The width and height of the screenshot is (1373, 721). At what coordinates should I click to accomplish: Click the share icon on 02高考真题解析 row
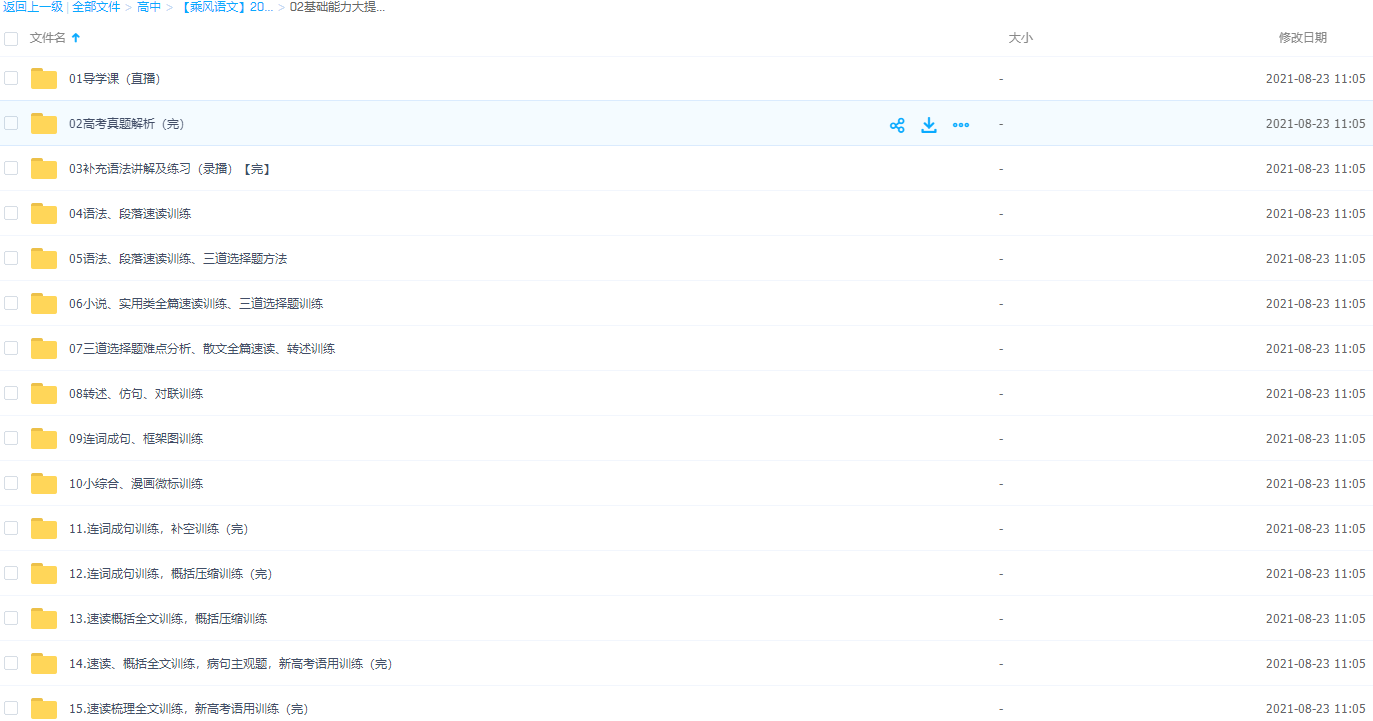pos(897,125)
